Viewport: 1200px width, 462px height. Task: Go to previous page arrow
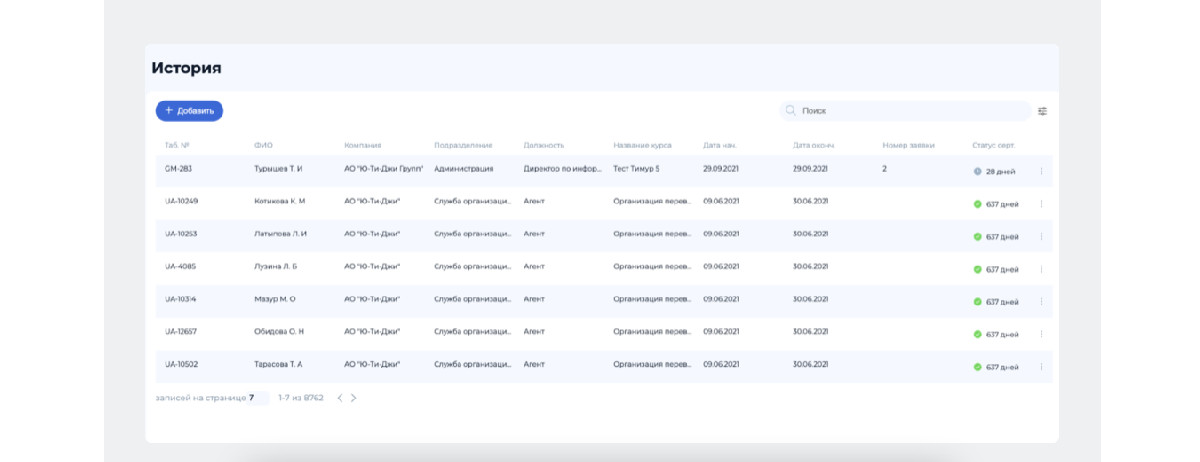(x=339, y=398)
